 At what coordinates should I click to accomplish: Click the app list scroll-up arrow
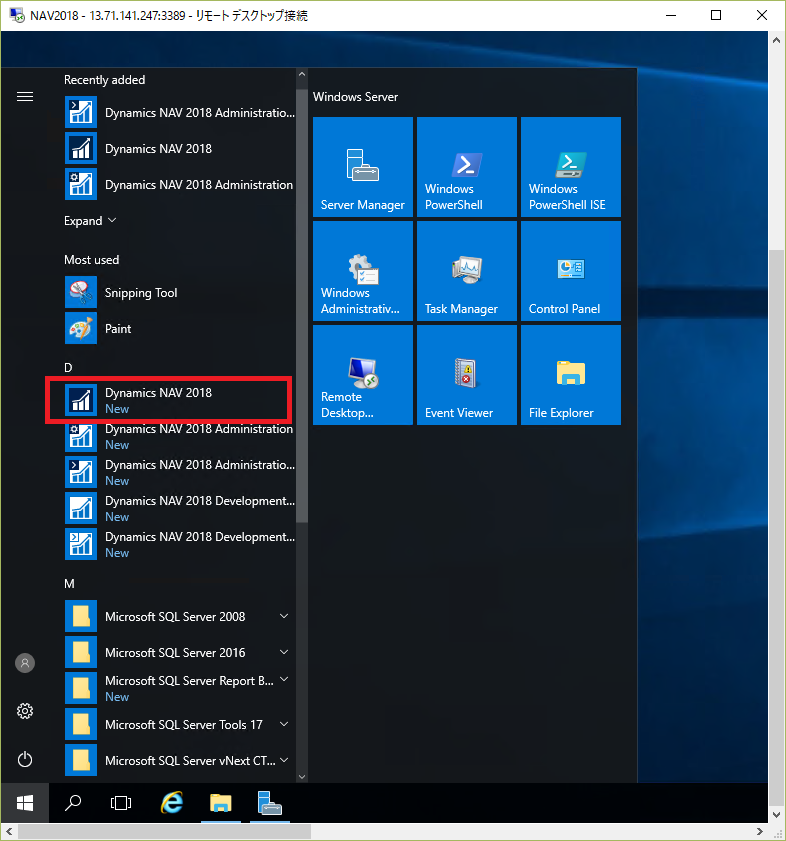point(302,75)
